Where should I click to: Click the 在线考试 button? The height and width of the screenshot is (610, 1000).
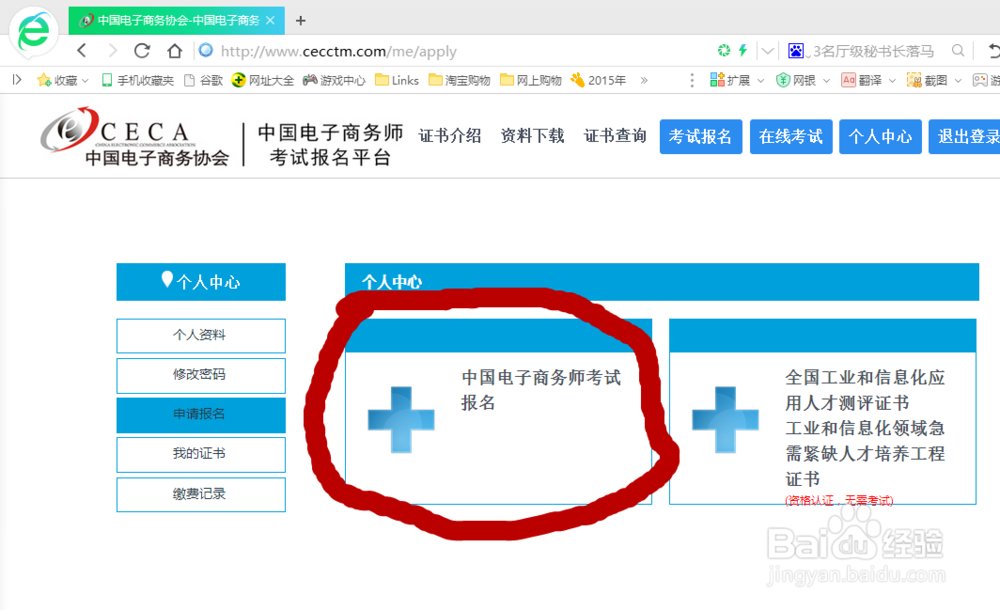click(791, 136)
